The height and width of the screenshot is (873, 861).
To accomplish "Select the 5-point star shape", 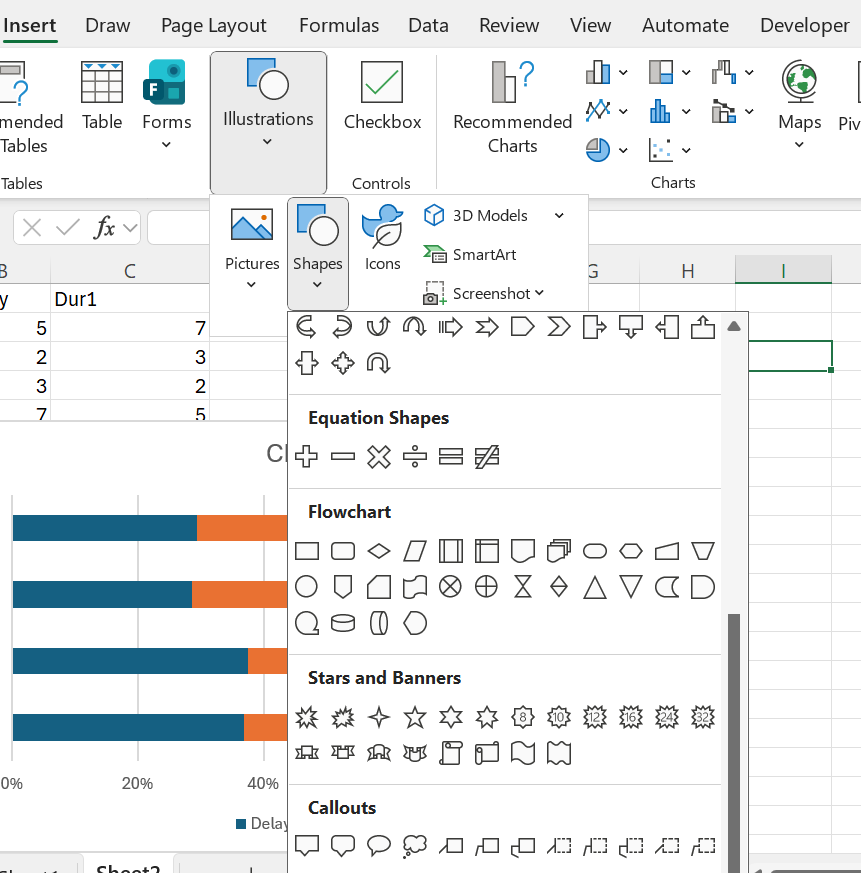I will [415, 717].
